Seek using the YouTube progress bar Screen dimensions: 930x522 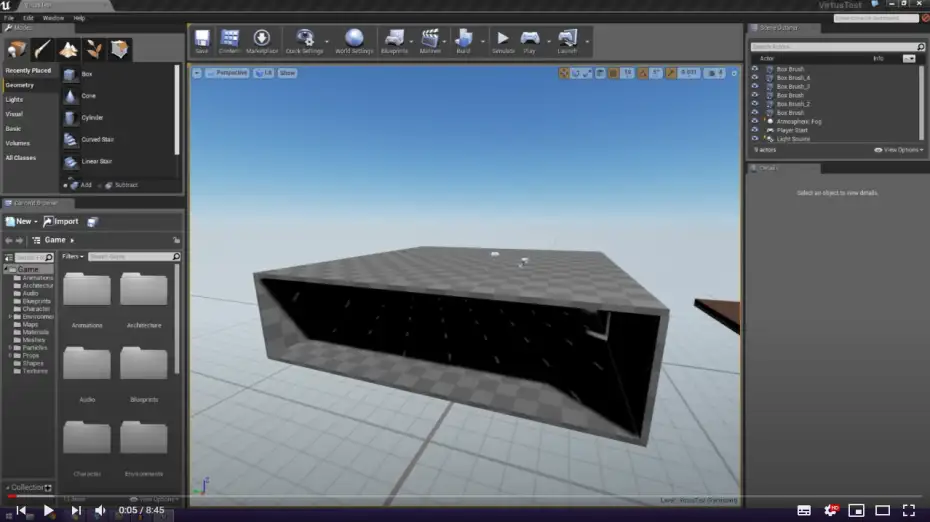[465, 496]
